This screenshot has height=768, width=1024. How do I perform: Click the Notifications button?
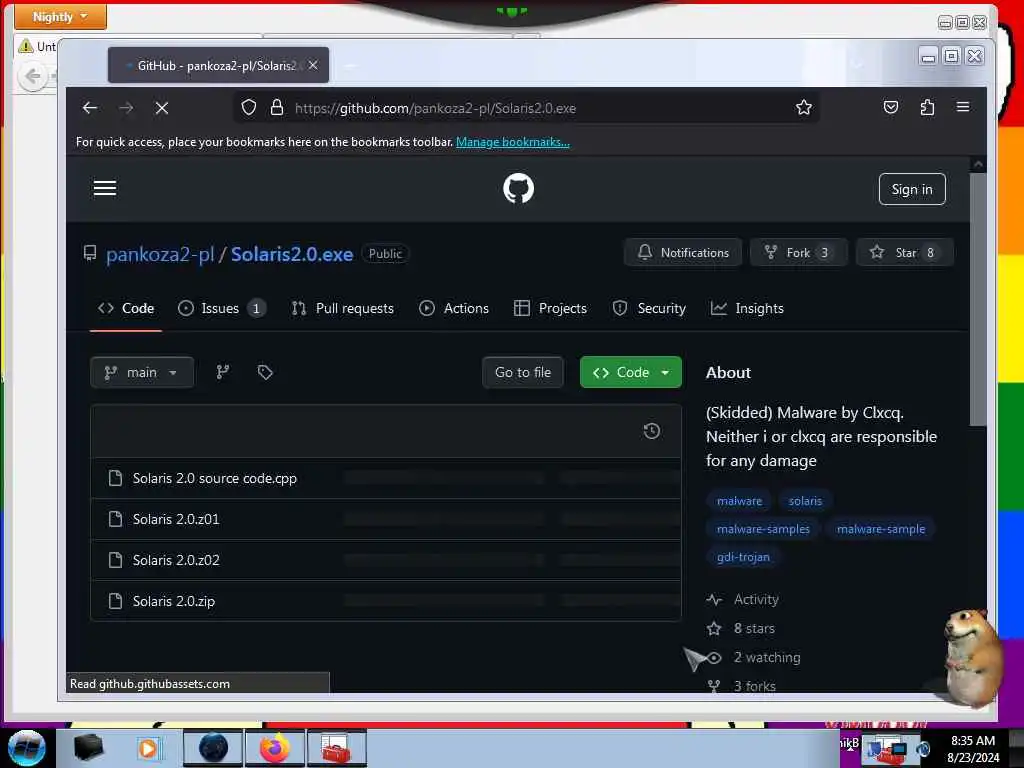click(x=683, y=253)
